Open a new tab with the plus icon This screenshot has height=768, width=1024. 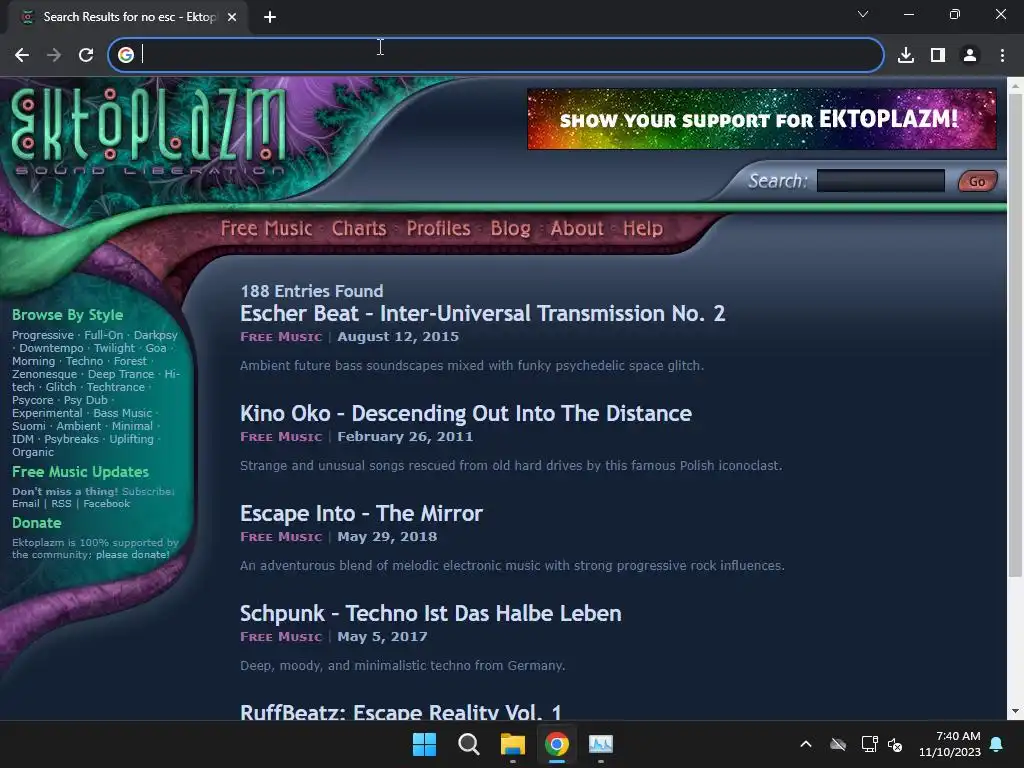tap(270, 17)
